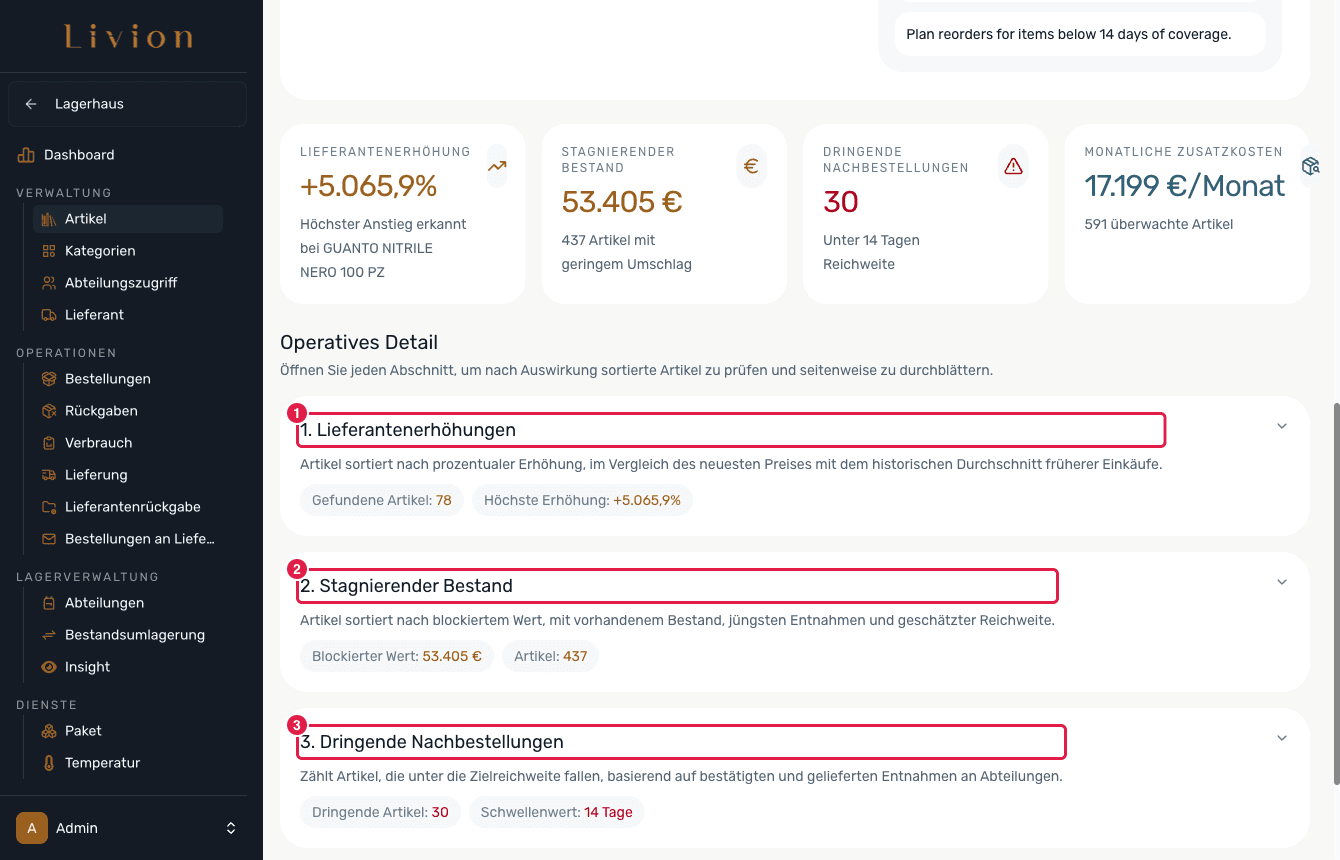Open the Lieferant page
Screen dimensions: 1340x860
coord(128,315)
